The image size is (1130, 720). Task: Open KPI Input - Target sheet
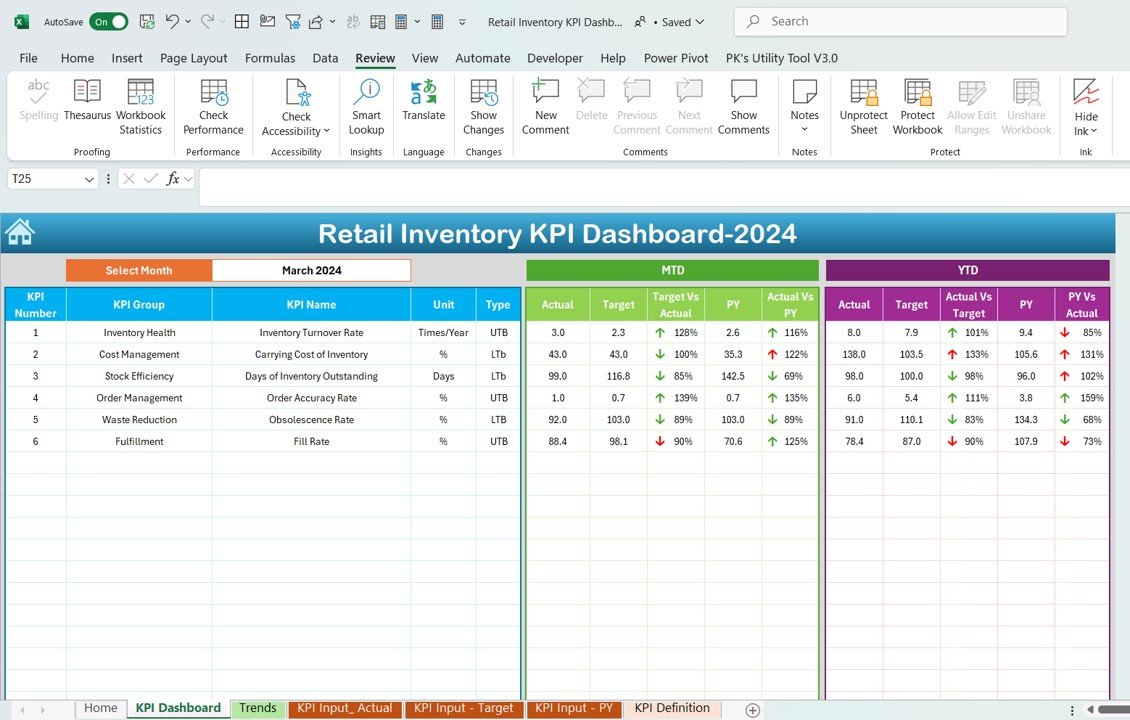point(464,708)
